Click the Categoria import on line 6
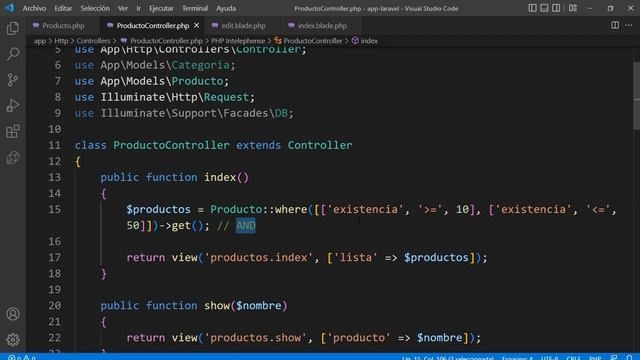This screenshot has height=360, width=640. (x=200, y=65)
